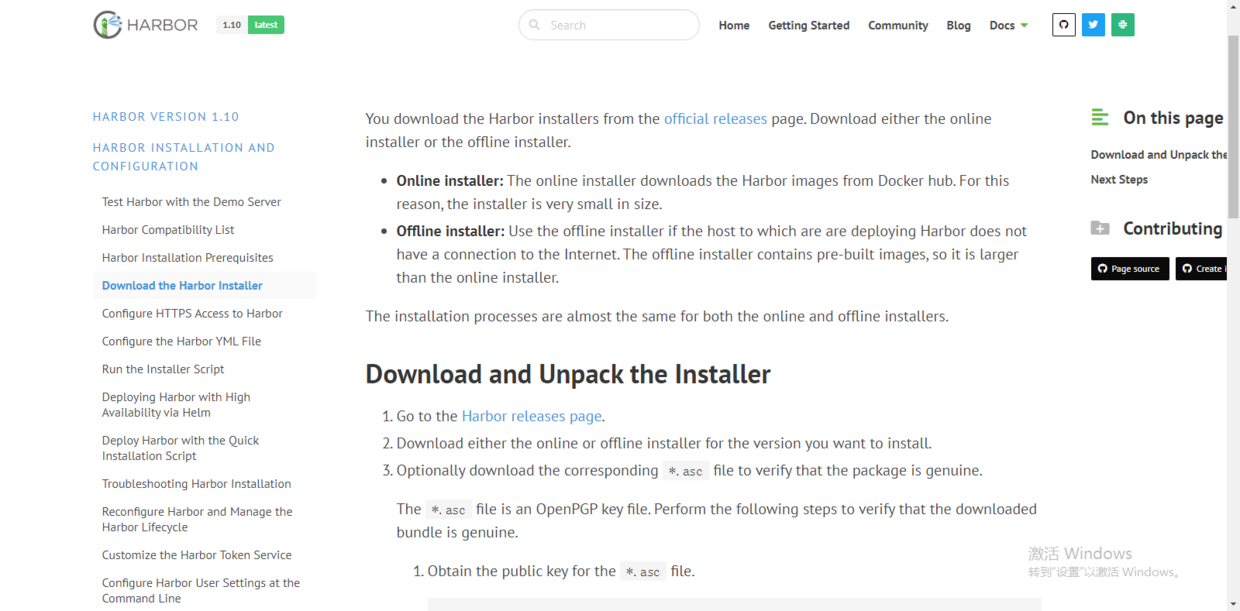This screenshot has height=611, width=1240.
Task: Expand the Docs dropdown menu
Action: tap(1009, 25)
